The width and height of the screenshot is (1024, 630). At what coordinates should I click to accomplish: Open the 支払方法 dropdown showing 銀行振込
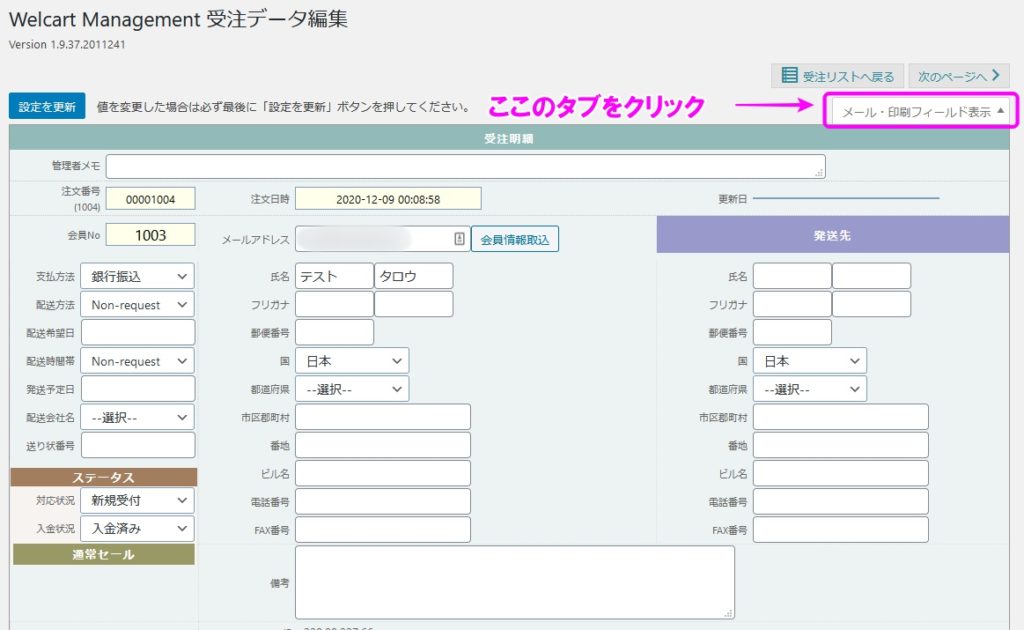pyautogui.click(x=138, y=276)
